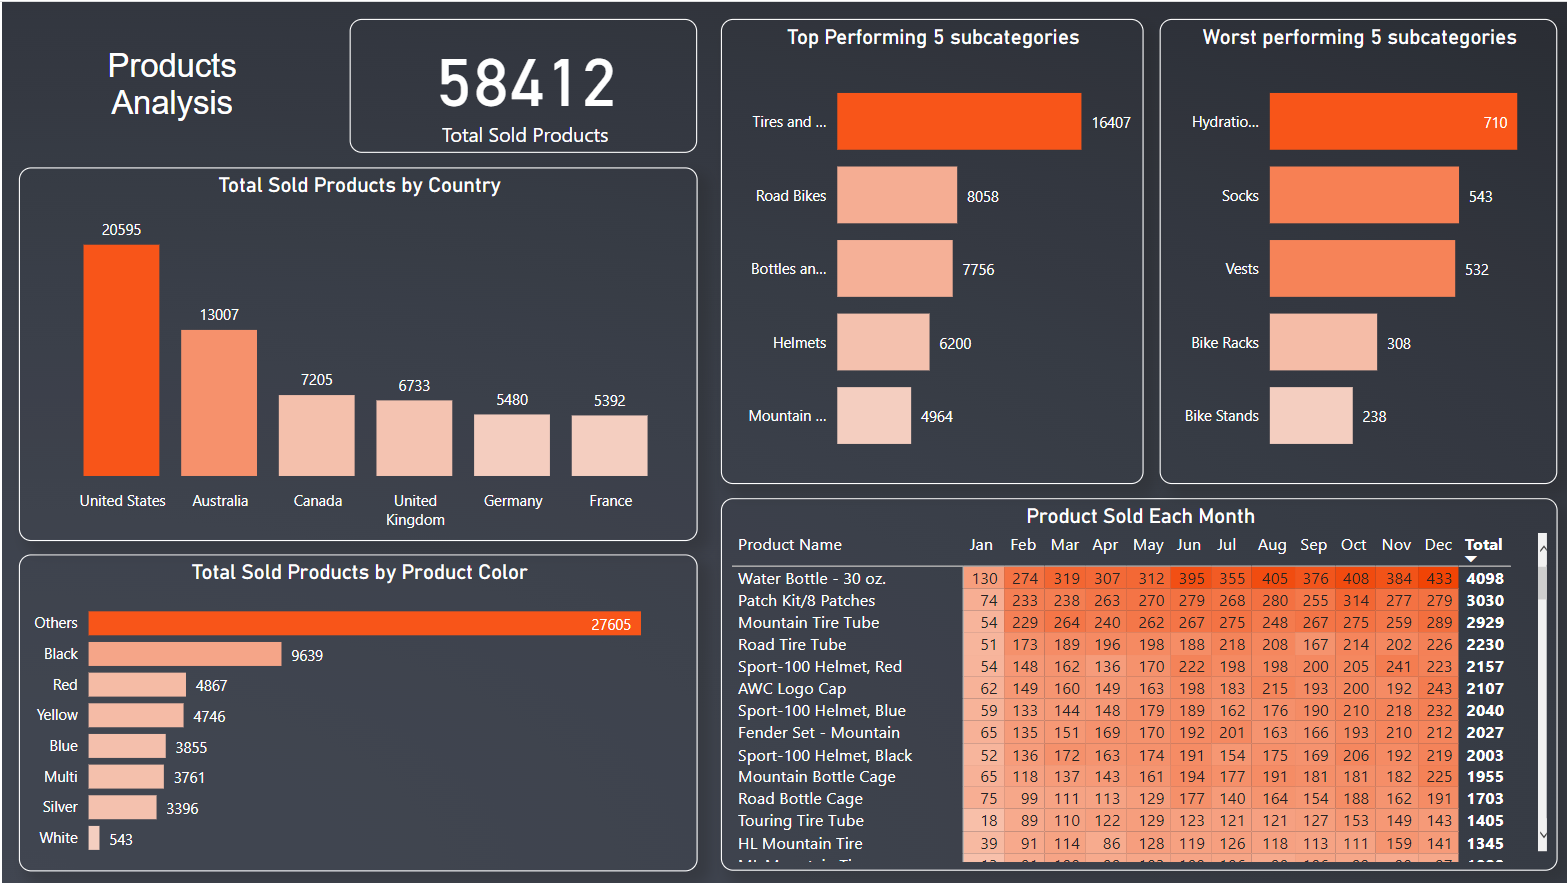Select the United States column bar

[121, 360]
